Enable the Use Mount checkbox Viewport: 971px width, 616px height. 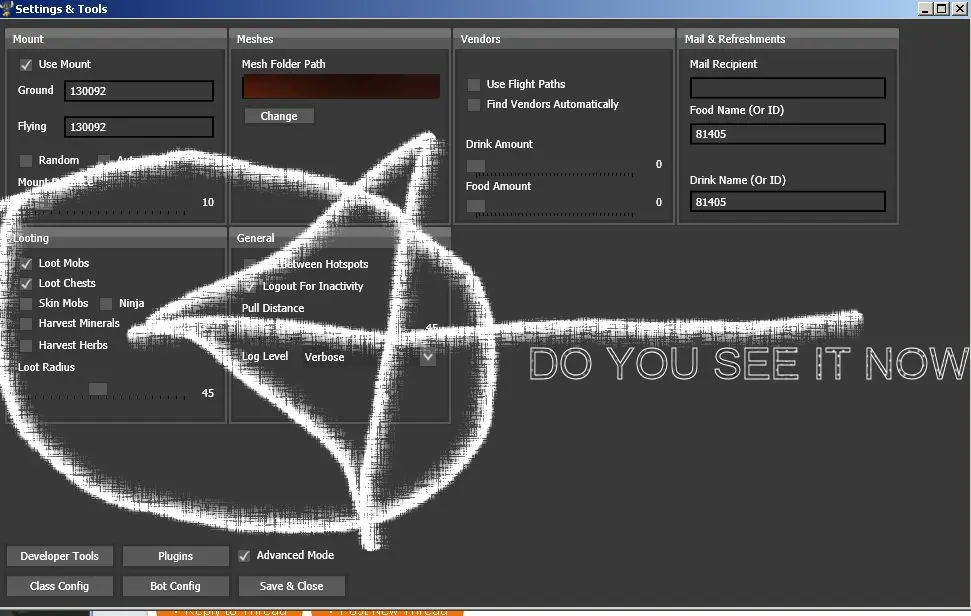click(26, 65)
